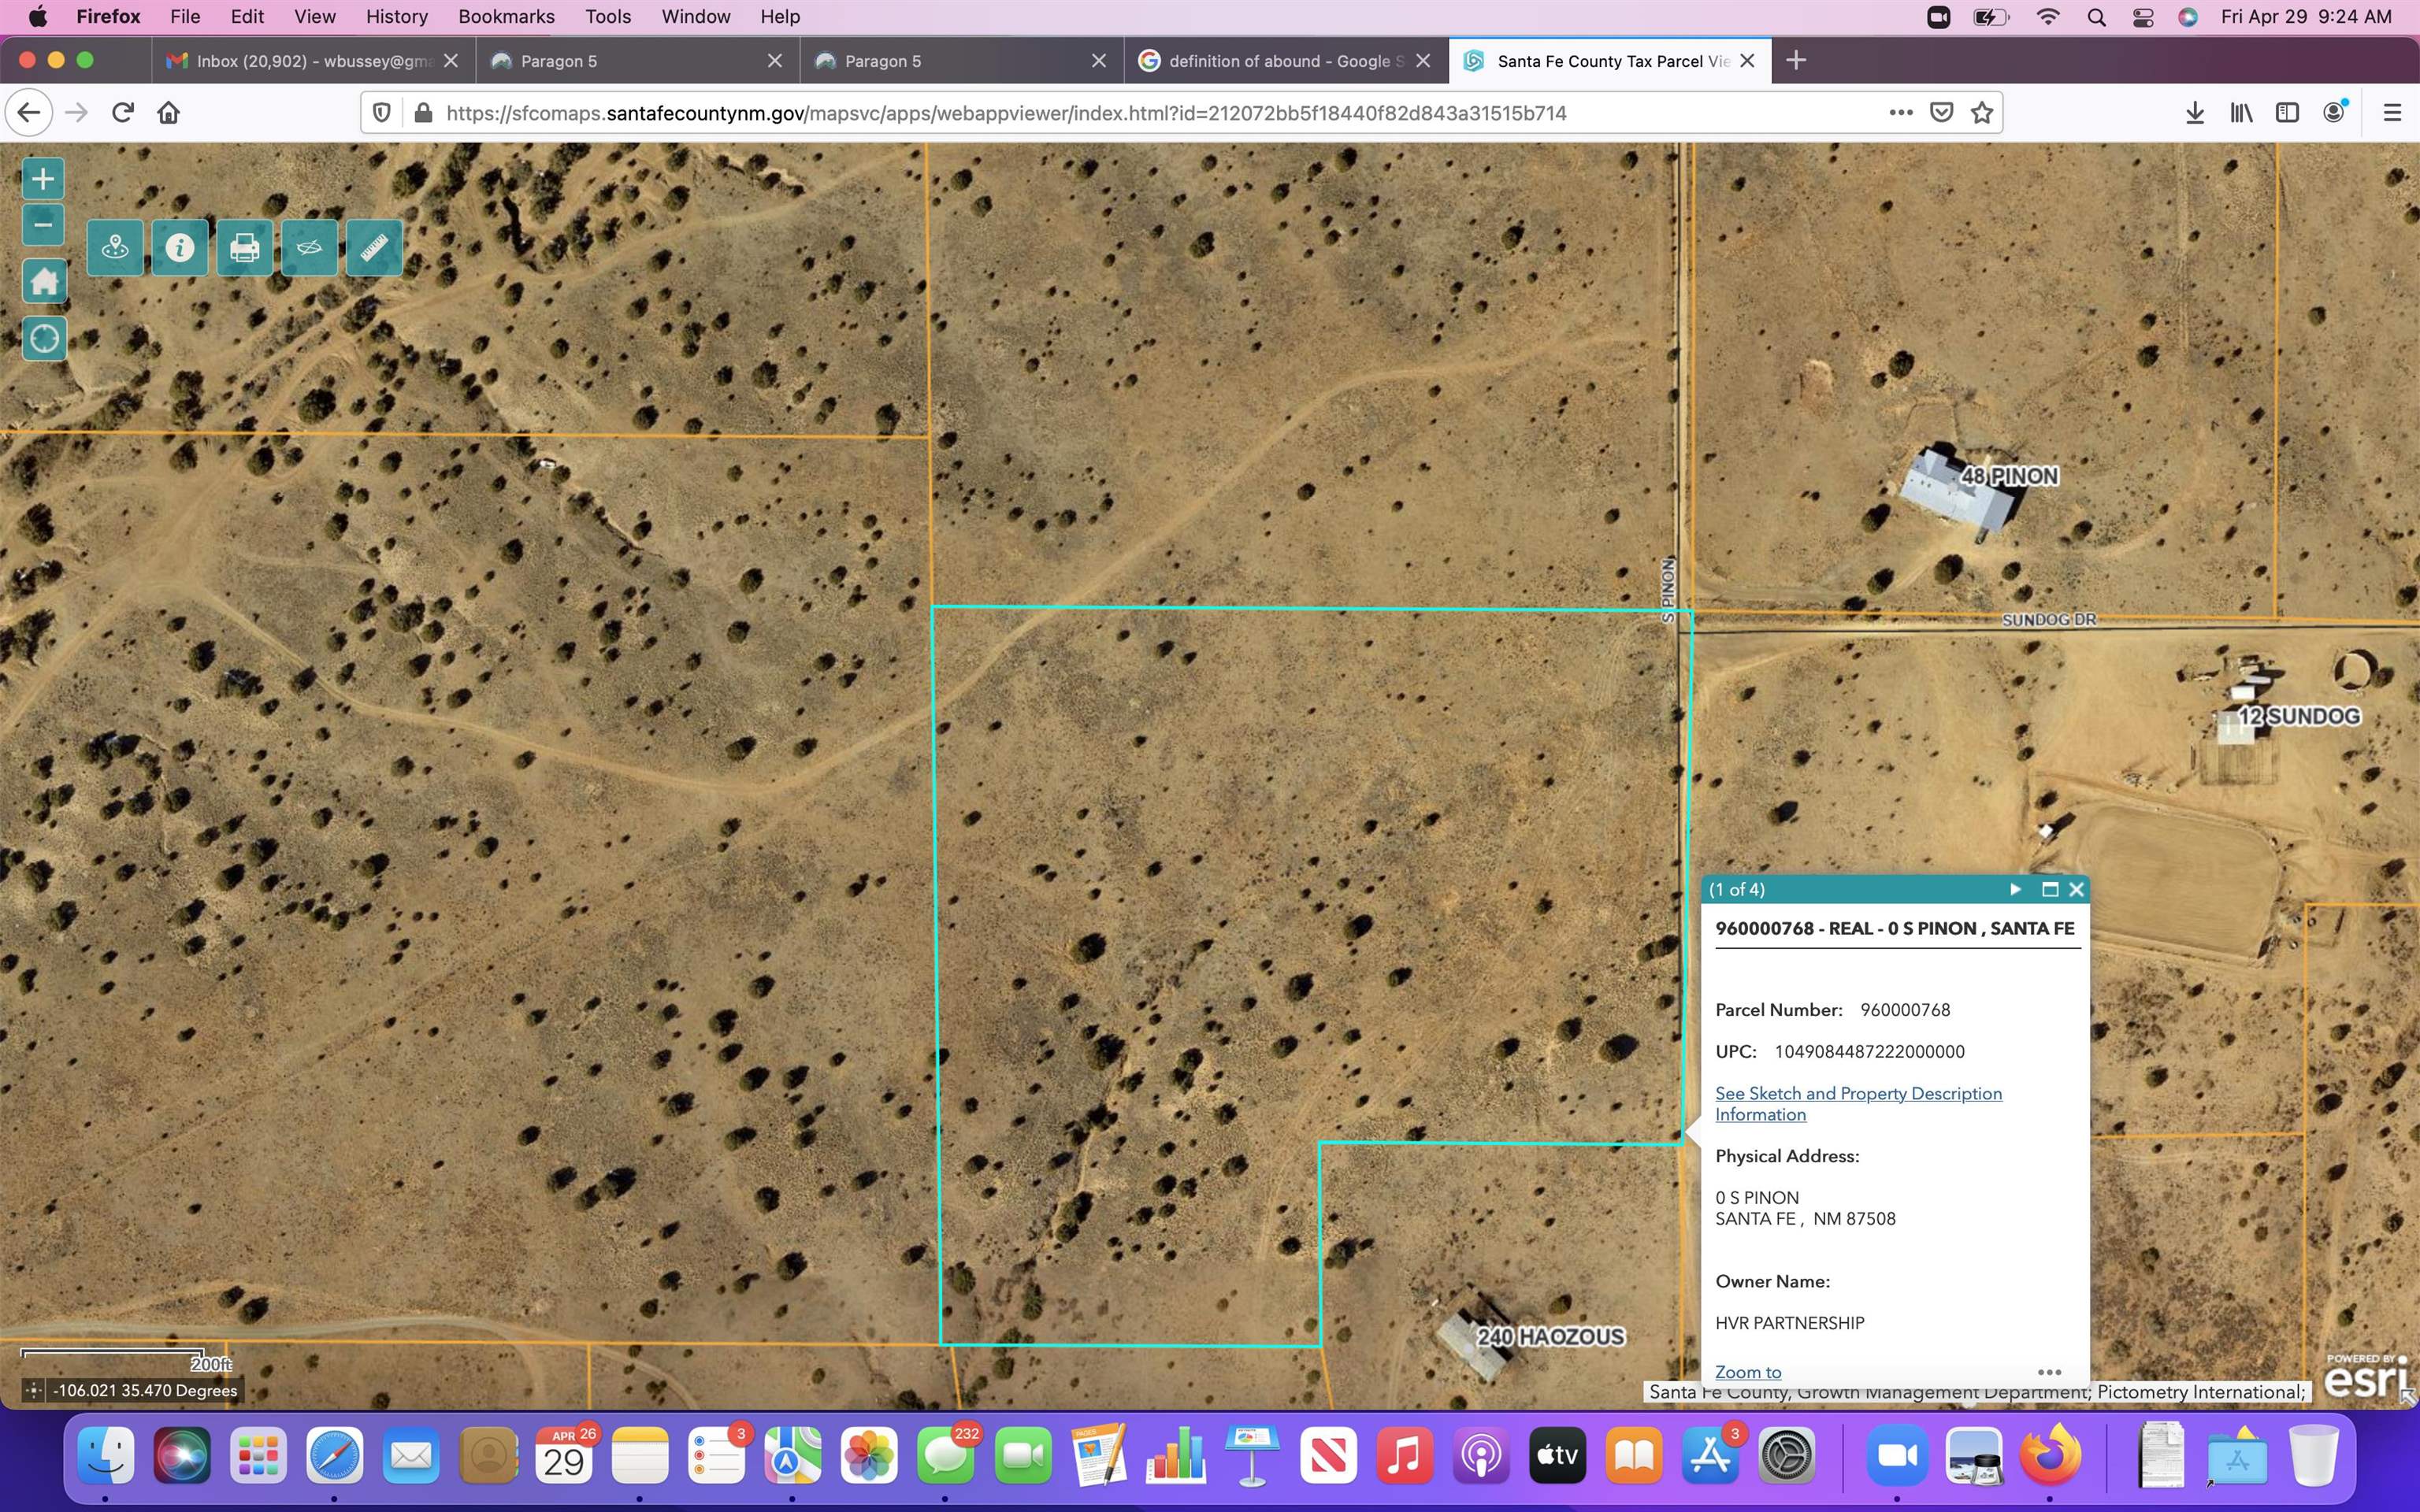Select the ruler measurement tool
Viewport: 2420px width, 1512px height.
(374, 247)
